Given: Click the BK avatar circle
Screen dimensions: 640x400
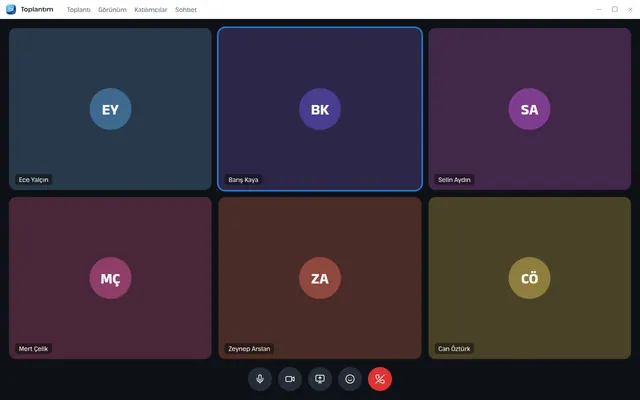Looking at the screenshot, I should pyautogui.click(x=320, y=109).
